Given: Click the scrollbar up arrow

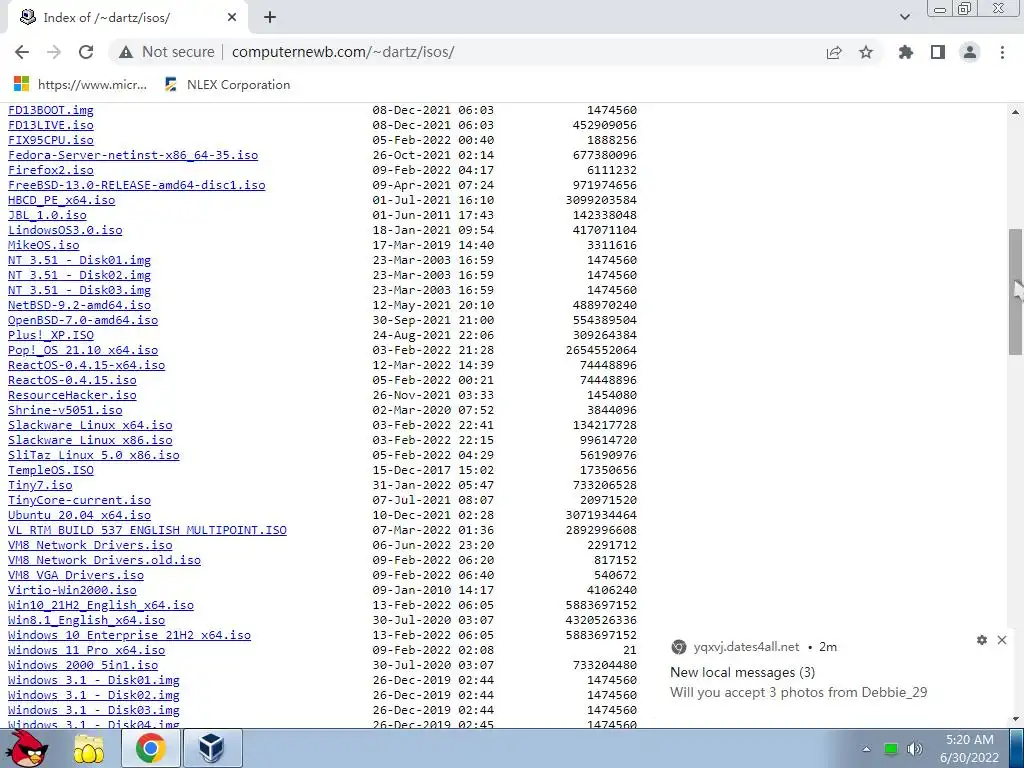Looking at the screenshot, I should coord(1015,112).
